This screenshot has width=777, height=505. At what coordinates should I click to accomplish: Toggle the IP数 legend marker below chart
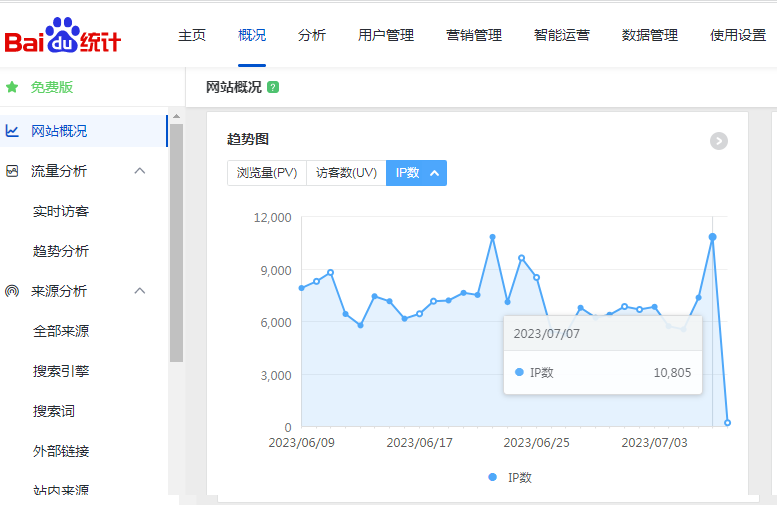[493, 477]
